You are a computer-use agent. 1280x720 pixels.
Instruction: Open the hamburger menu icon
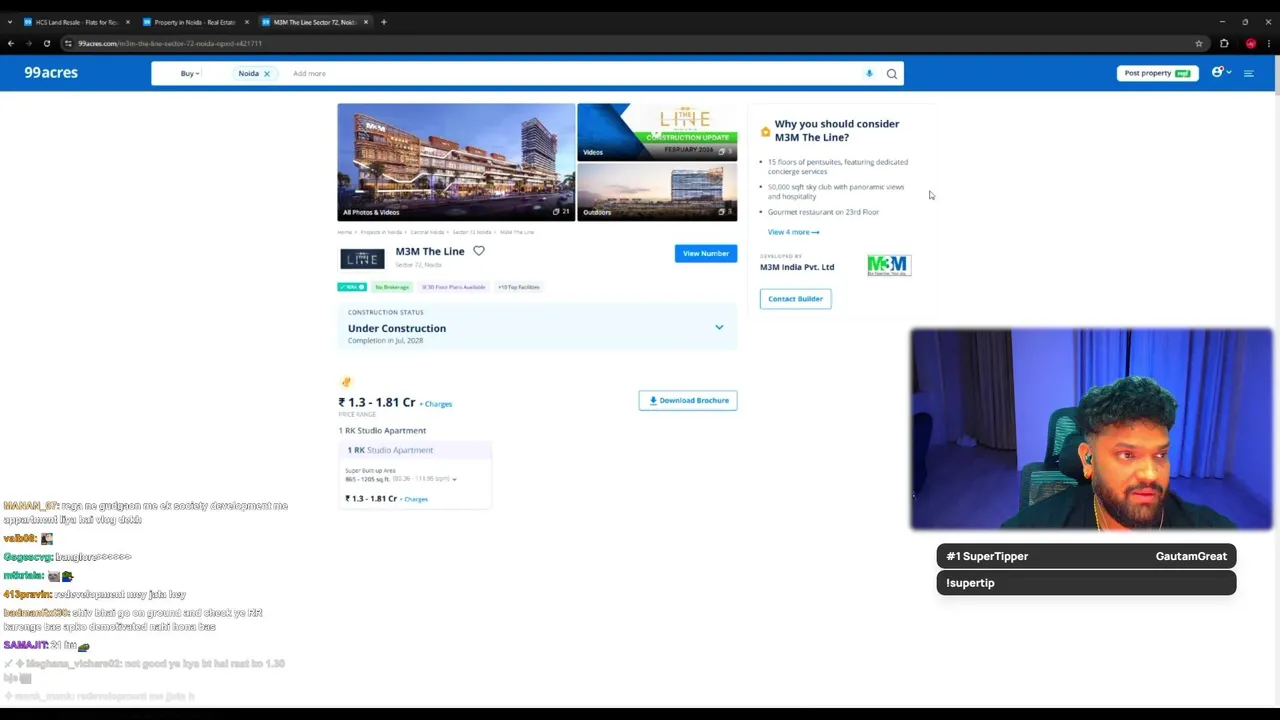pyautogui.click(x=1248, y=73)
